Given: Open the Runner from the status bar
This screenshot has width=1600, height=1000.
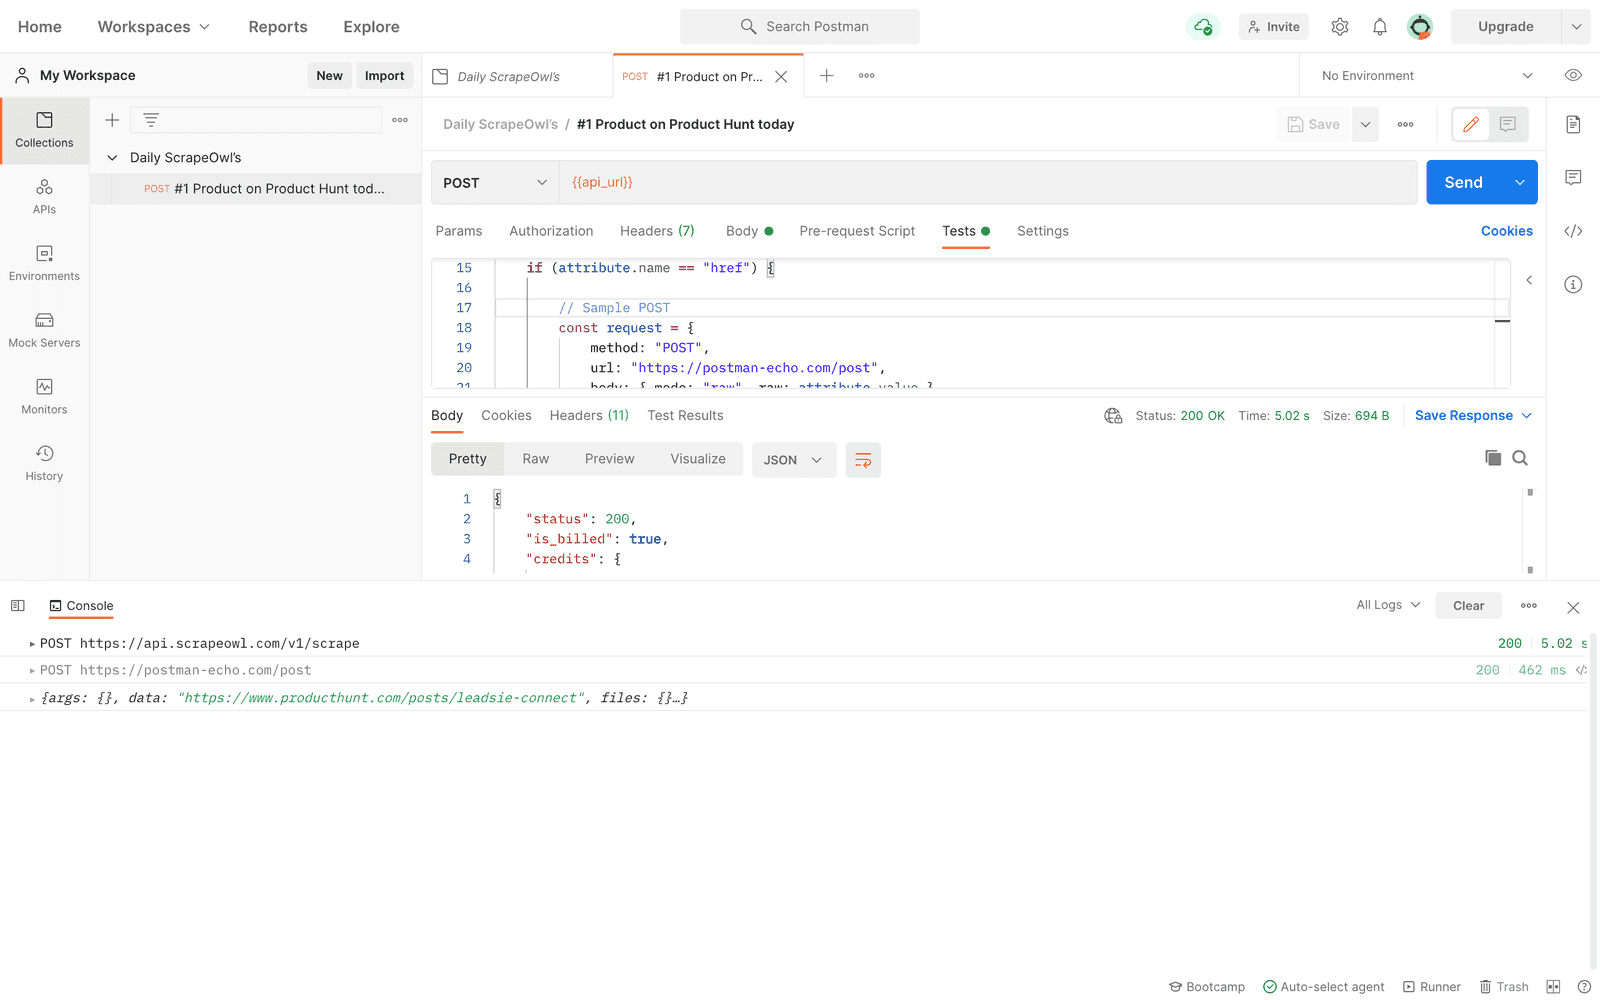Looking at the screenshot, I should click(1431, 987).
